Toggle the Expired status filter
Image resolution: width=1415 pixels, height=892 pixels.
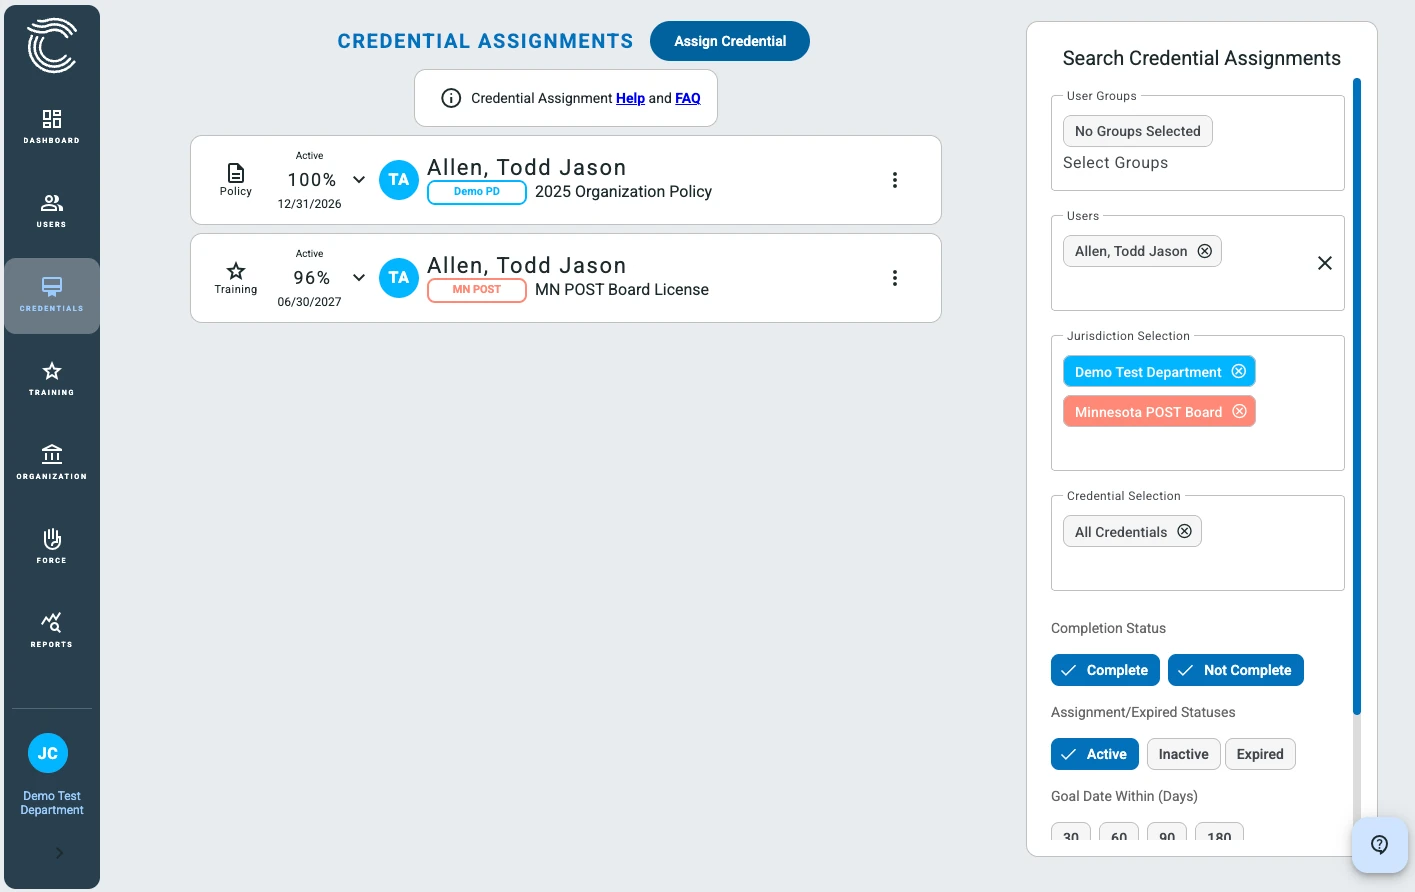tap(1260, 754)
